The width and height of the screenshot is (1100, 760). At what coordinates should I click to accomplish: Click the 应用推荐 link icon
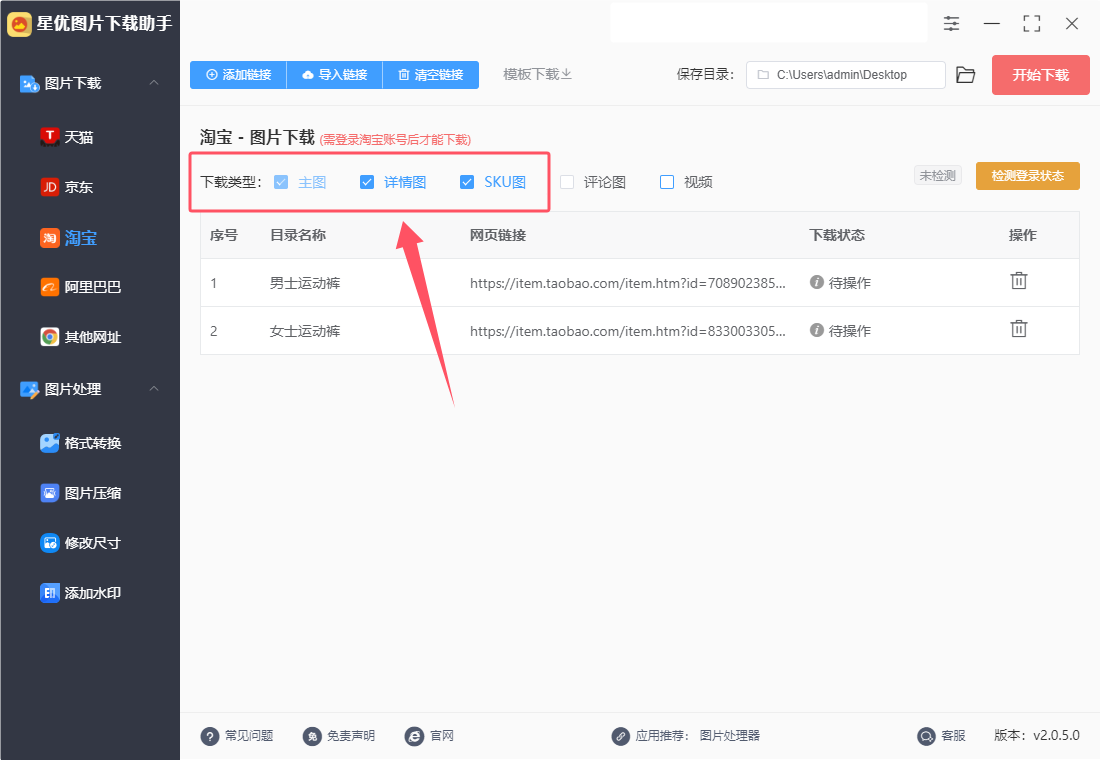coord(620,736)
